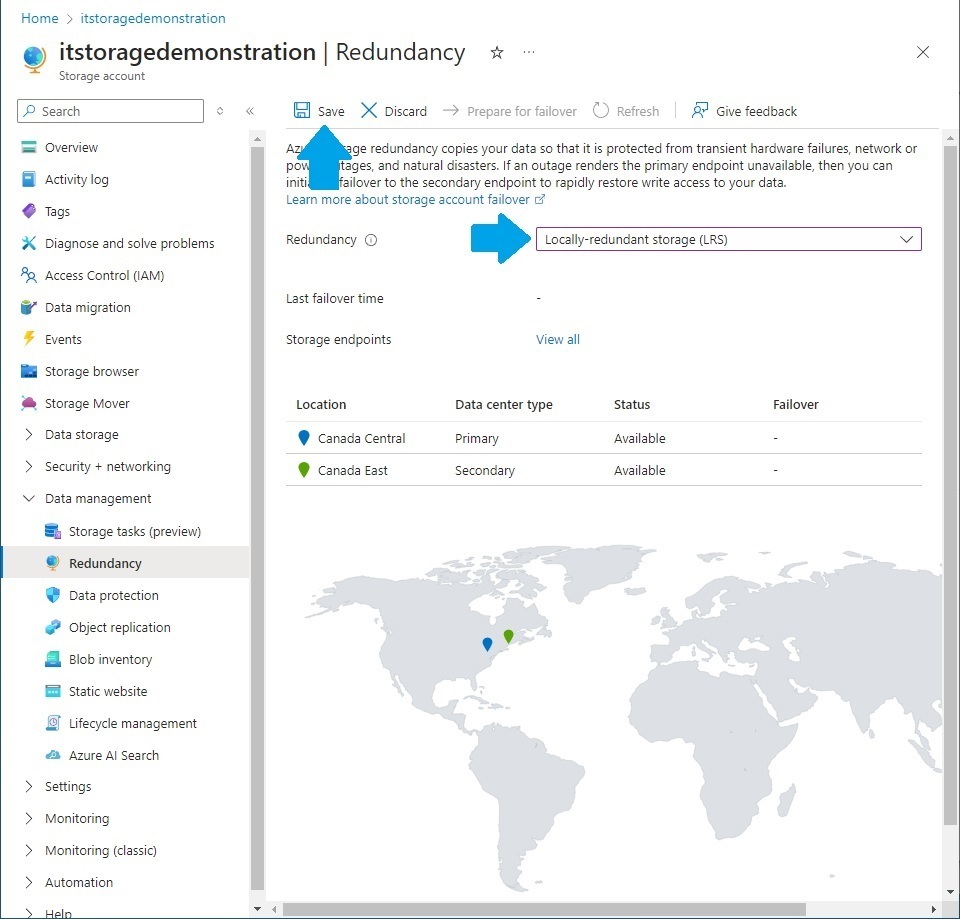960x919 pixels.
Task: Toggle expand/collapse all menu groups
Action: tap(220, 111)
